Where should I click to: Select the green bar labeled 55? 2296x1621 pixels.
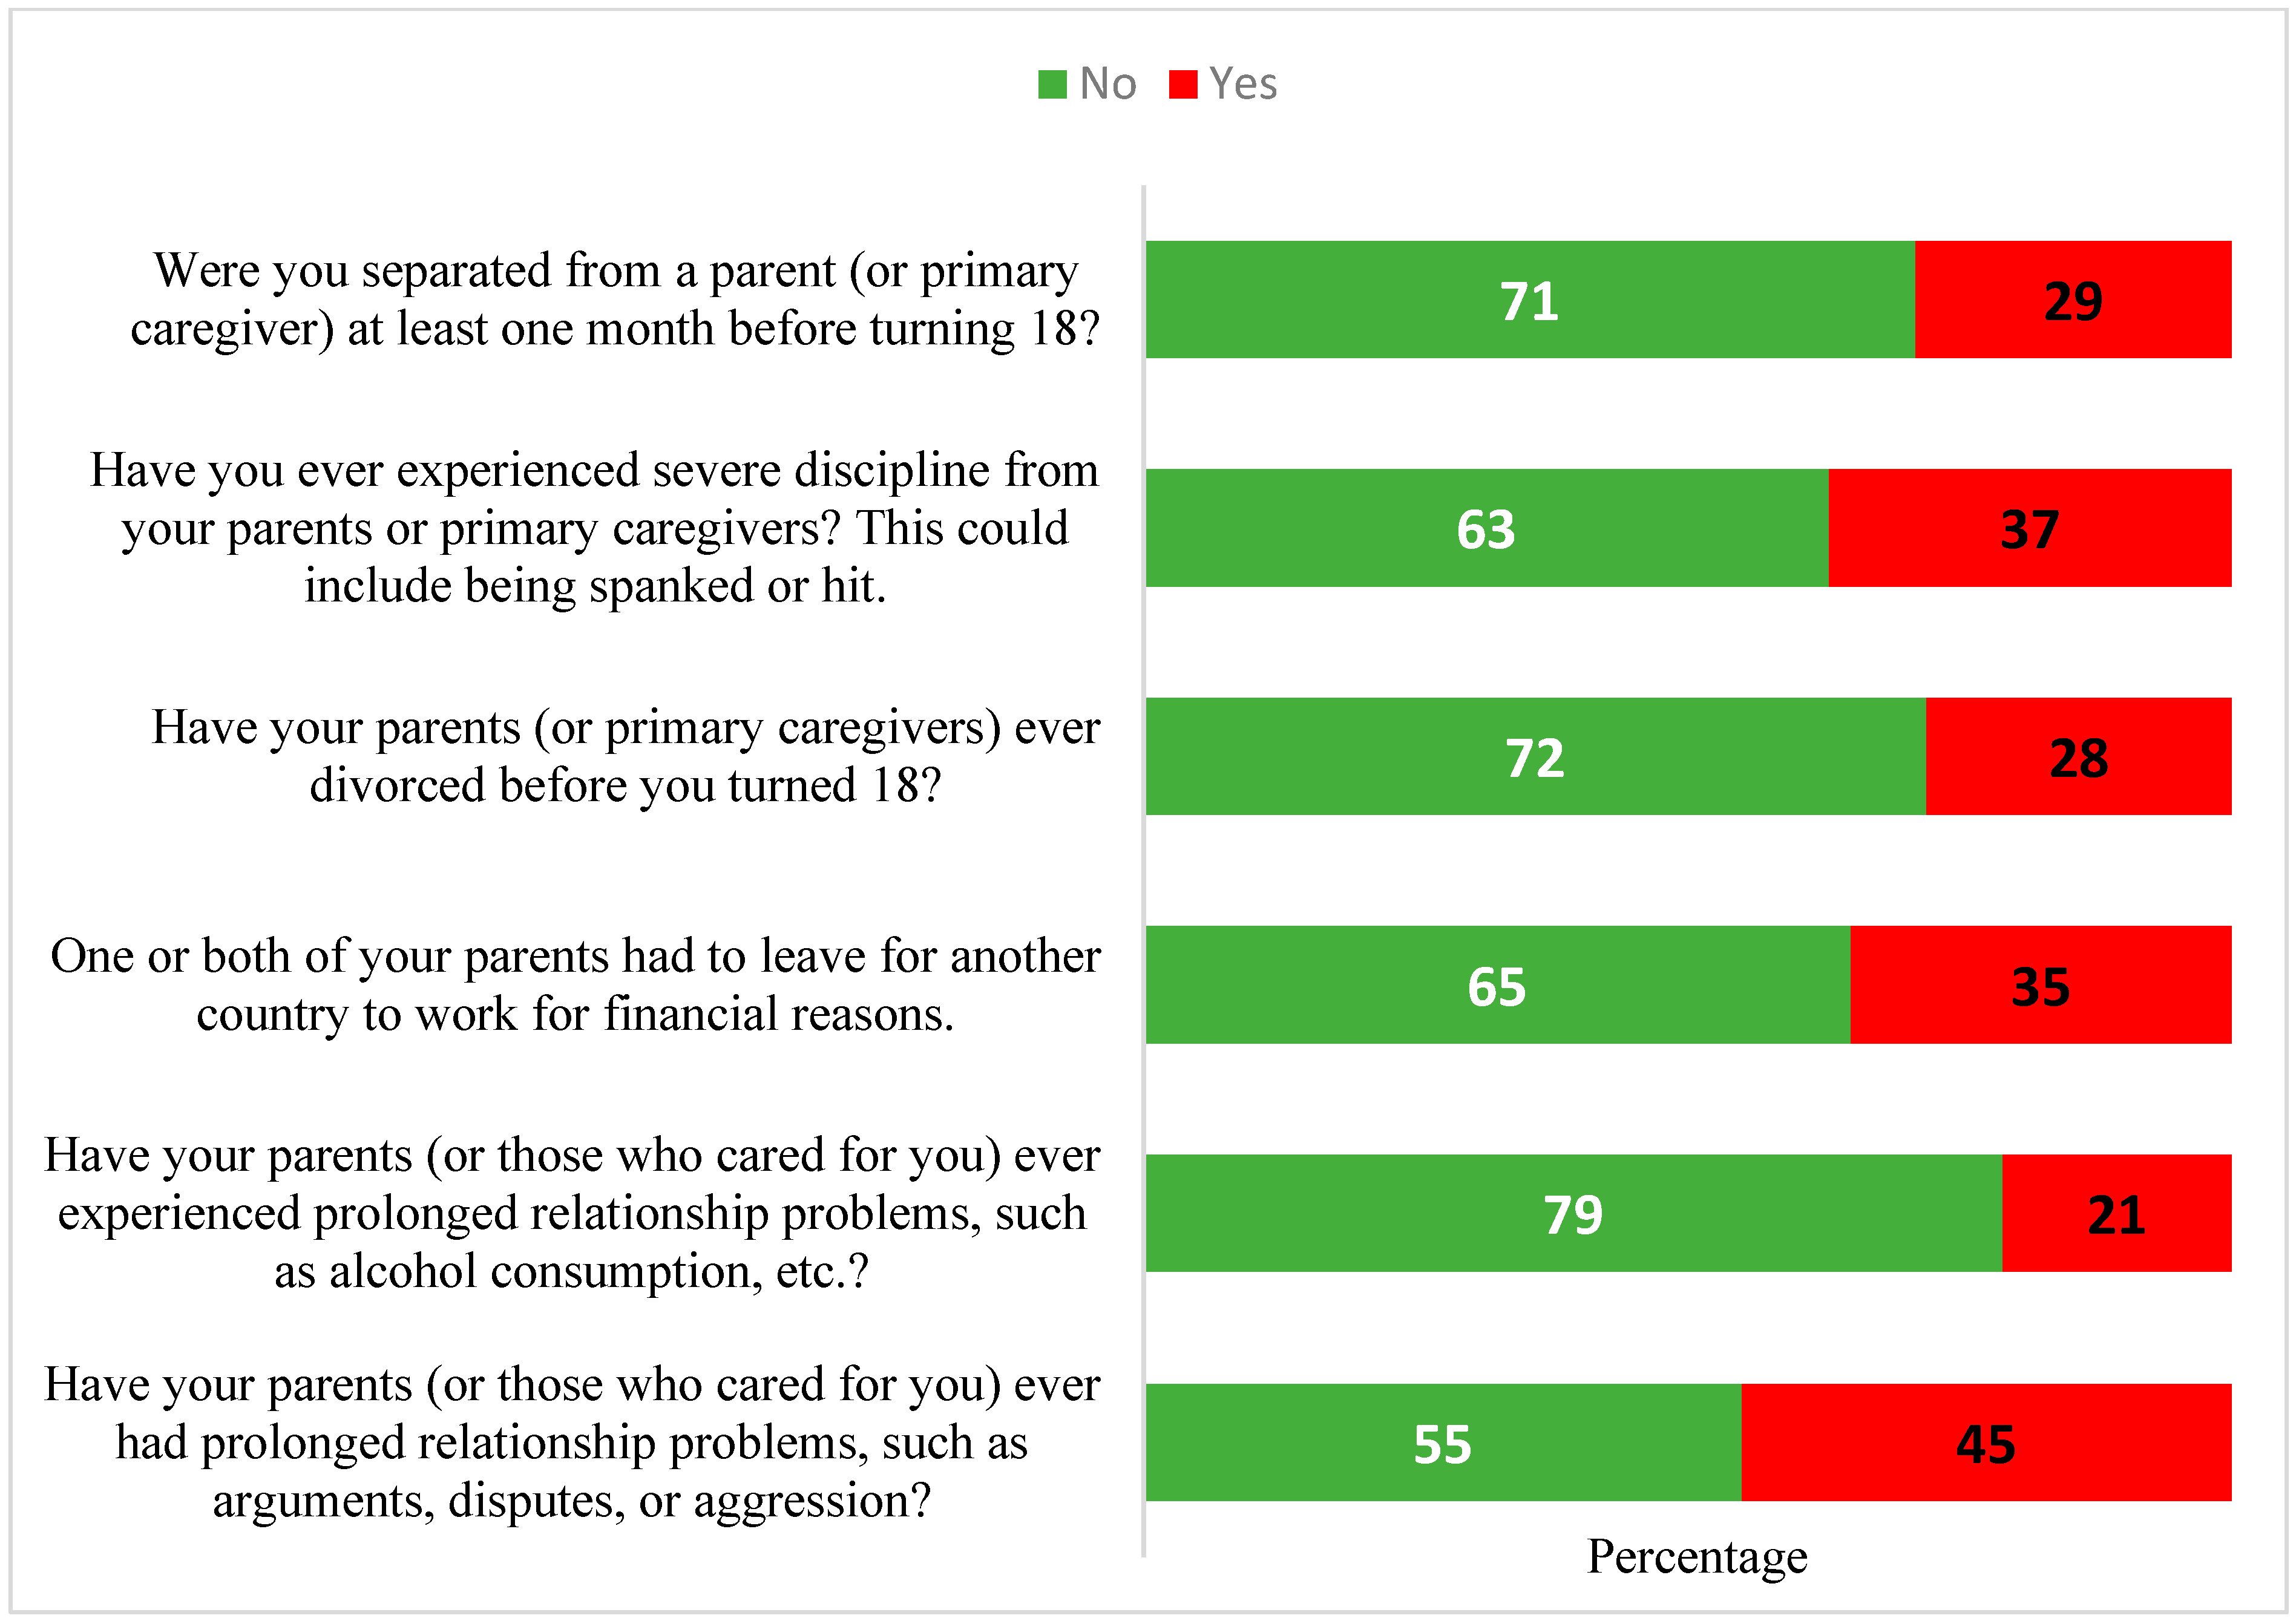click(1444, 1442)
